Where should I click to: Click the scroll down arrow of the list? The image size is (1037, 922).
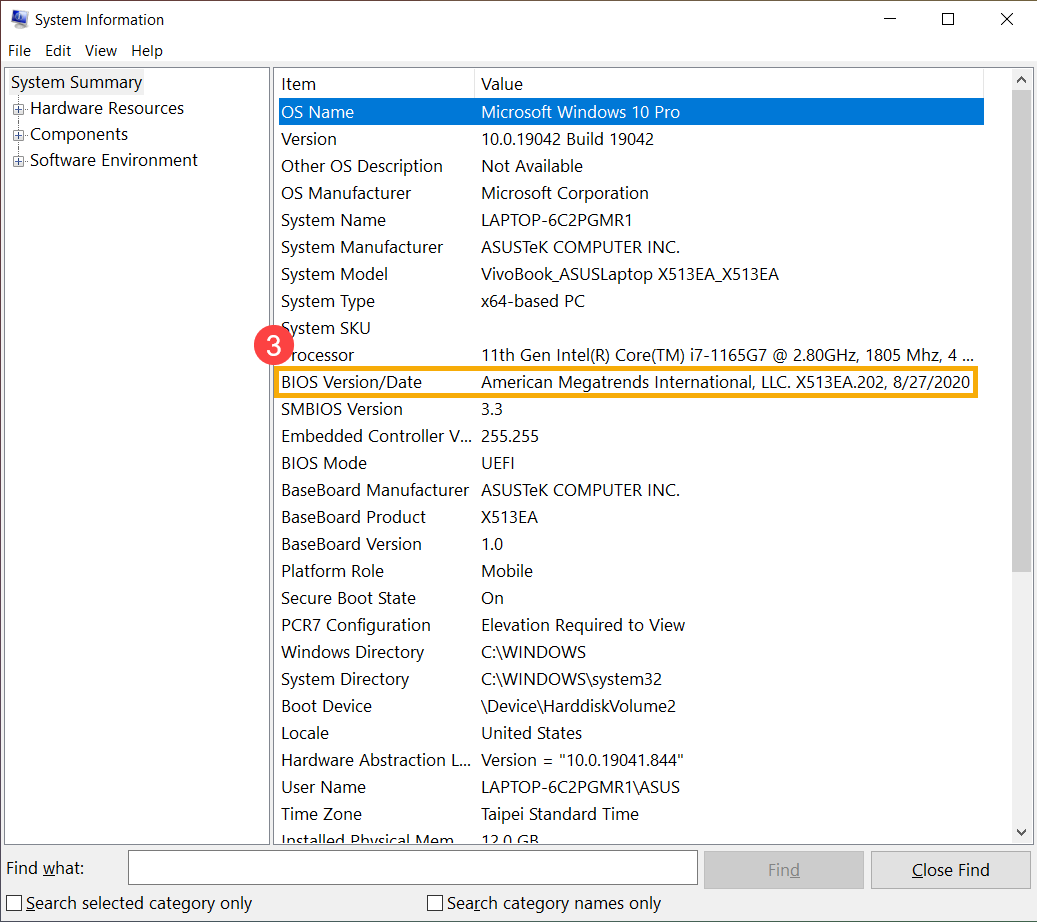[x=1021, y=832]
